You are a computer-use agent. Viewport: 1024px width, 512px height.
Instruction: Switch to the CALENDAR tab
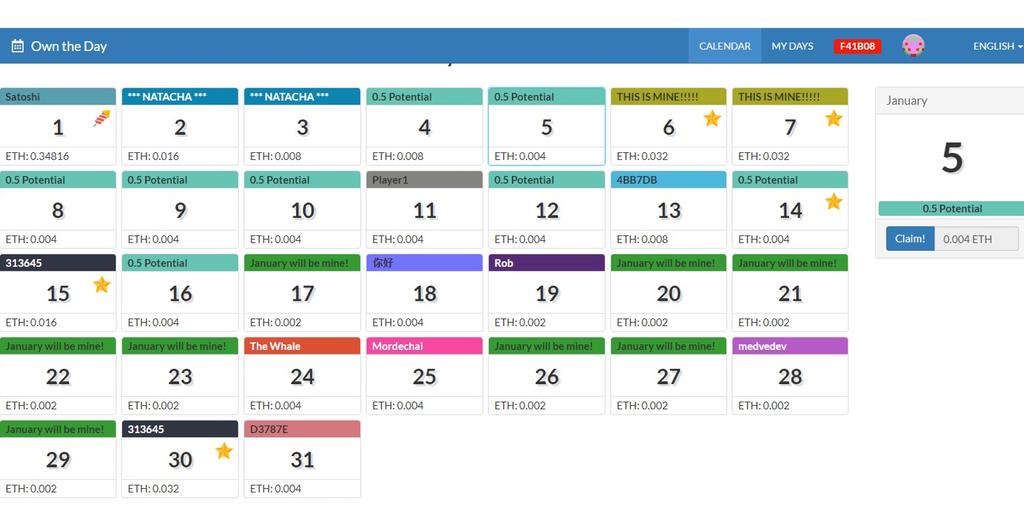click(725, 46)
